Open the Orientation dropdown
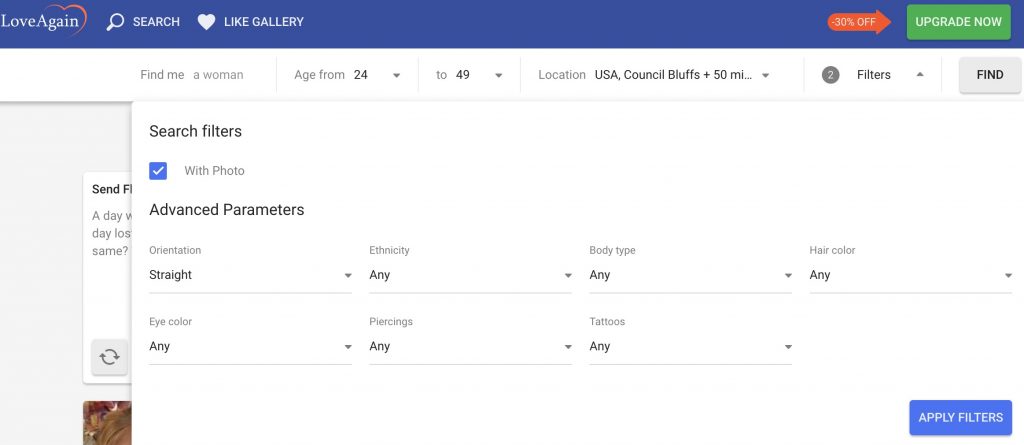Image resolution: width=1024 pixels, height=445 pixels. coord(250,275)
